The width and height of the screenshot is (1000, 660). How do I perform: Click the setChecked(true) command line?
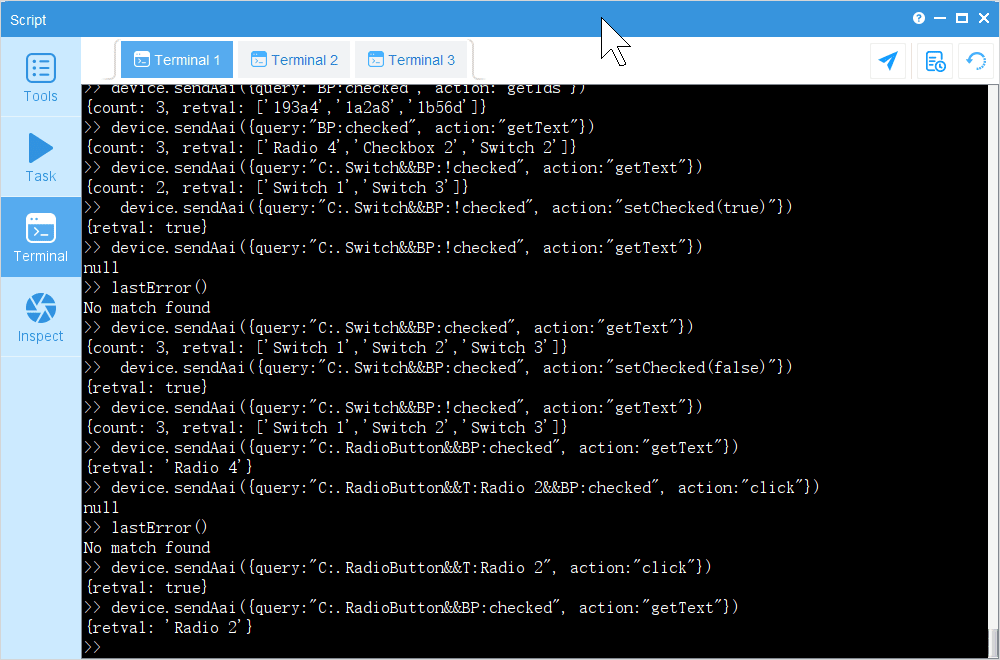(438, 207)
